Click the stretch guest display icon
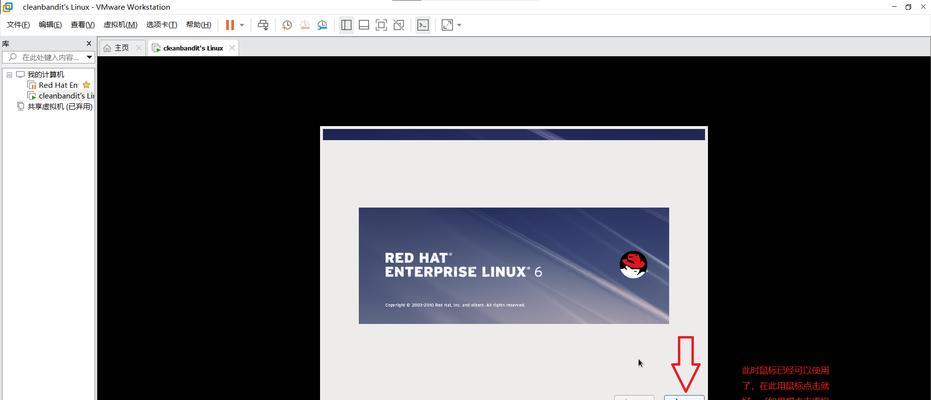 (x=447, y=25)
